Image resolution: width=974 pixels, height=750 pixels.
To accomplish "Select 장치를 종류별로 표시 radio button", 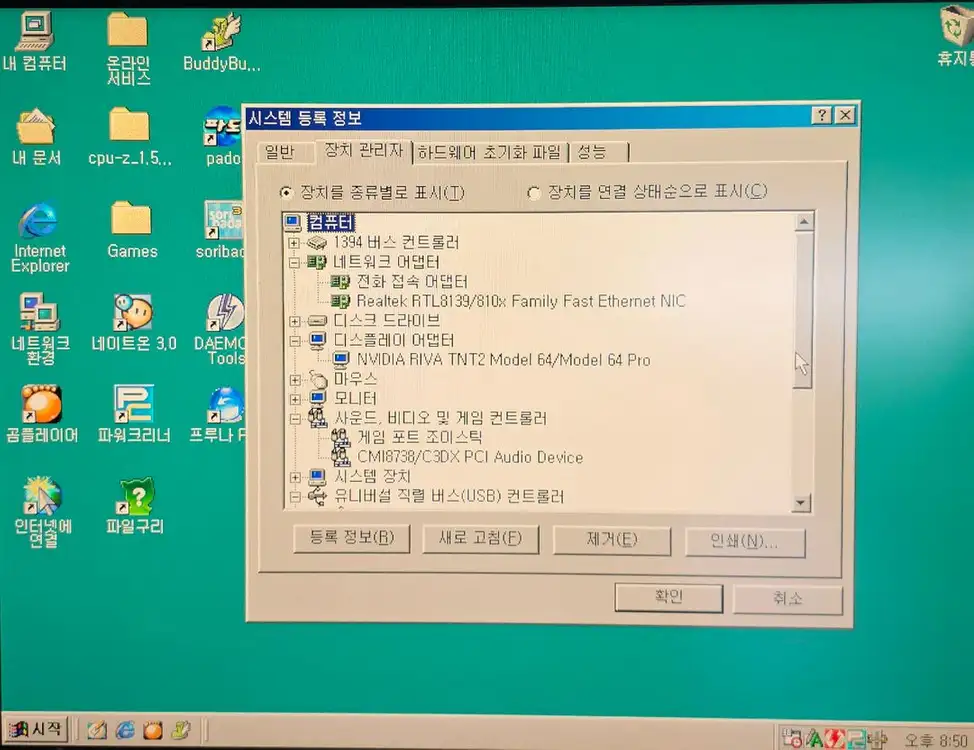I will point(285,193).
